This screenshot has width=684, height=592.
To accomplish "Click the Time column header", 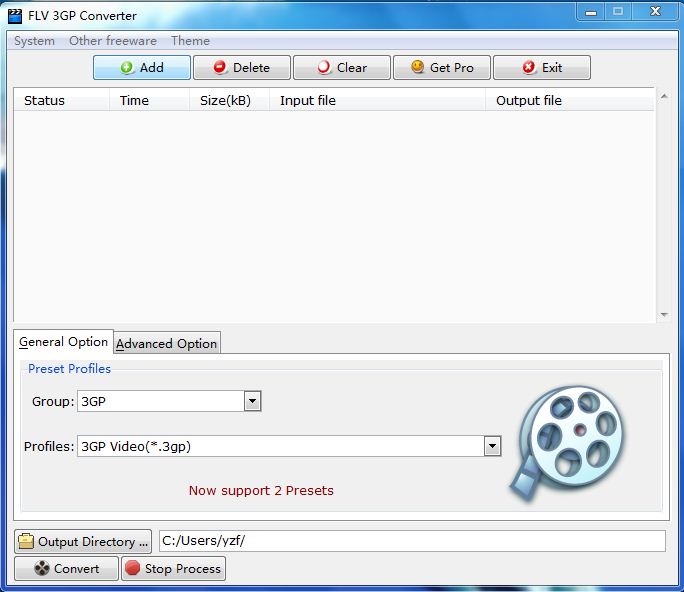I will (149, 100).
